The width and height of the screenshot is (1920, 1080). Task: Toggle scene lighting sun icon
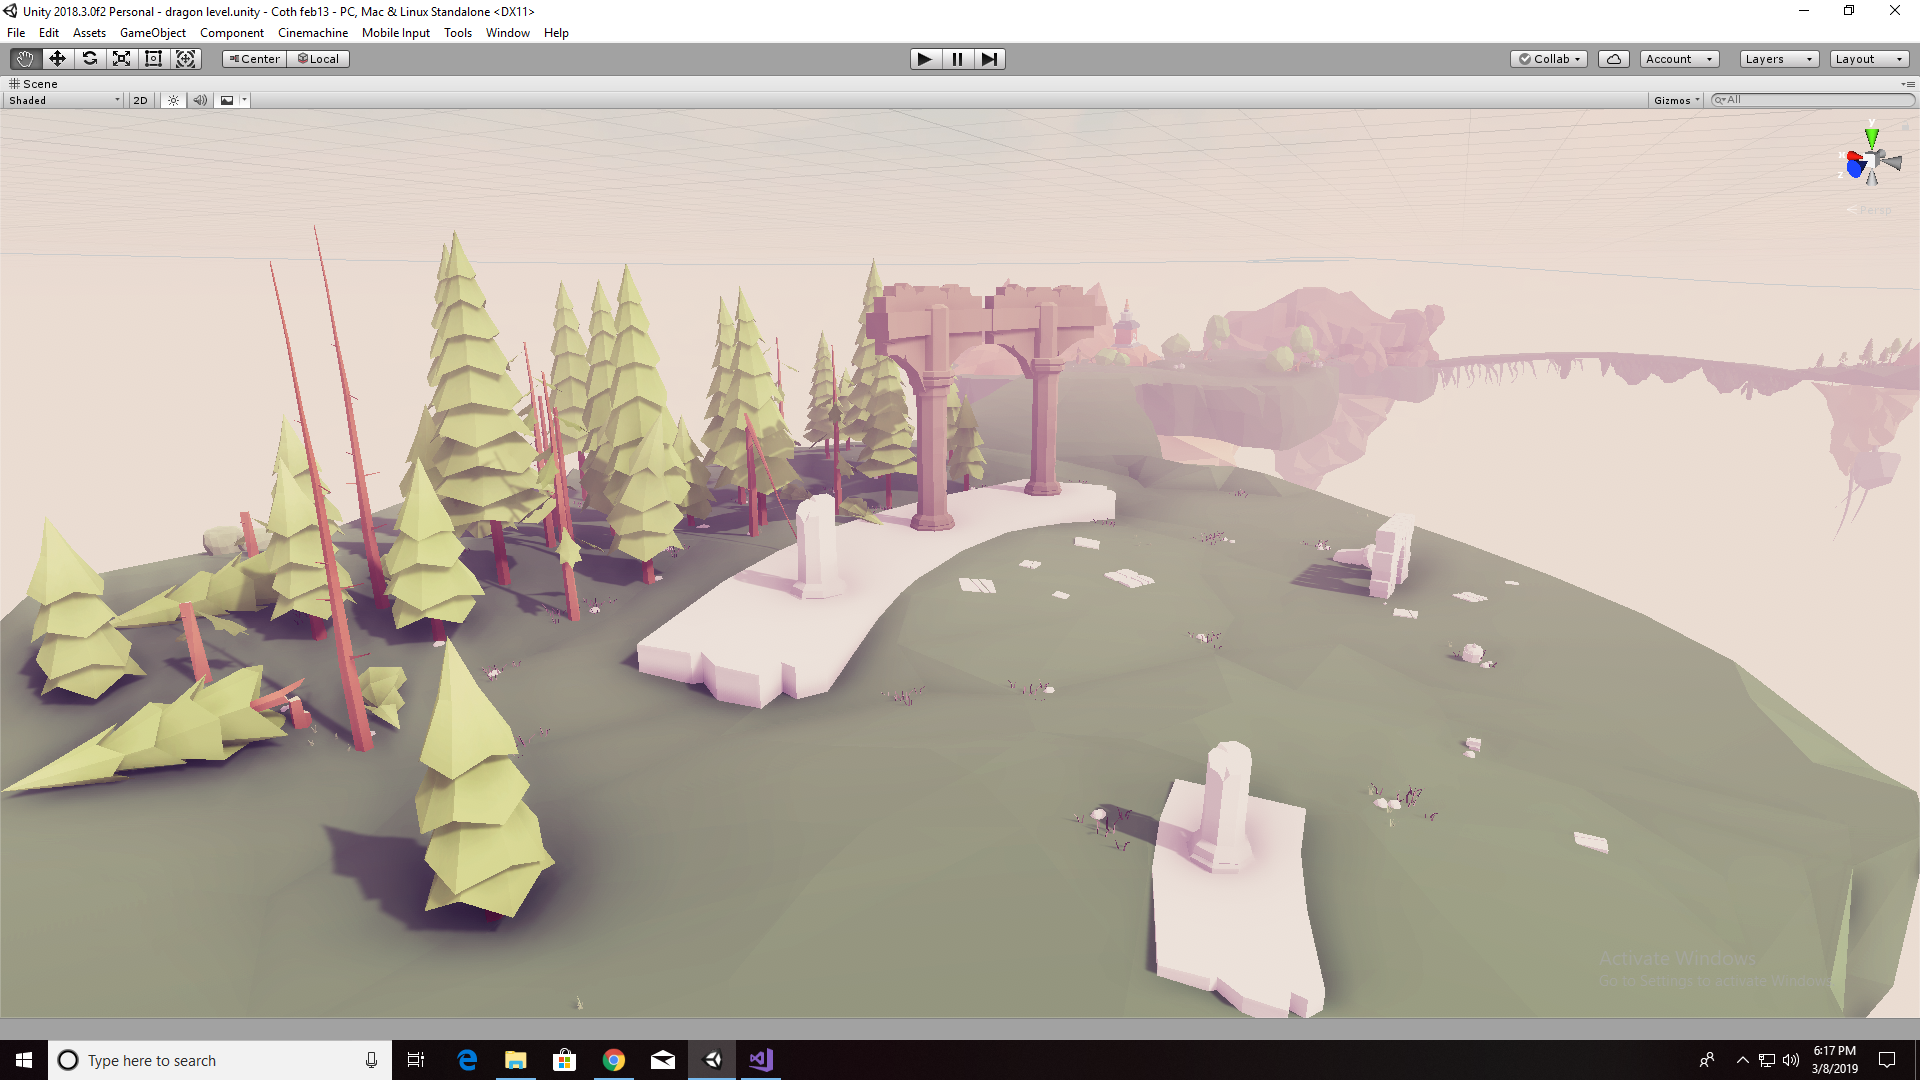point(174,100)
